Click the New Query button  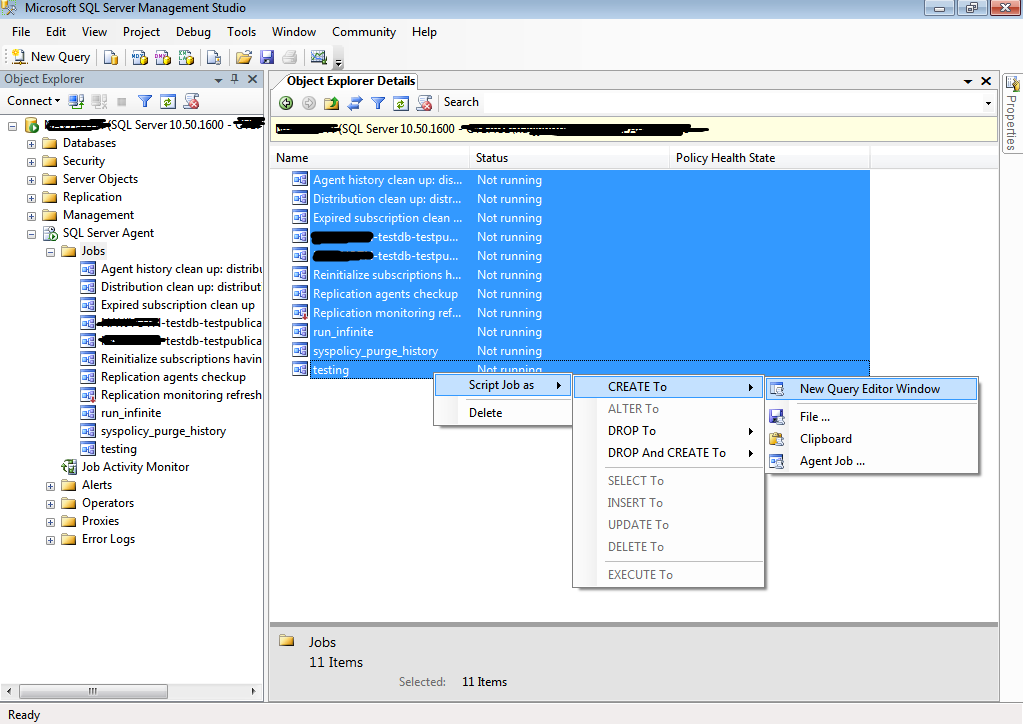[x=49, y=57]
